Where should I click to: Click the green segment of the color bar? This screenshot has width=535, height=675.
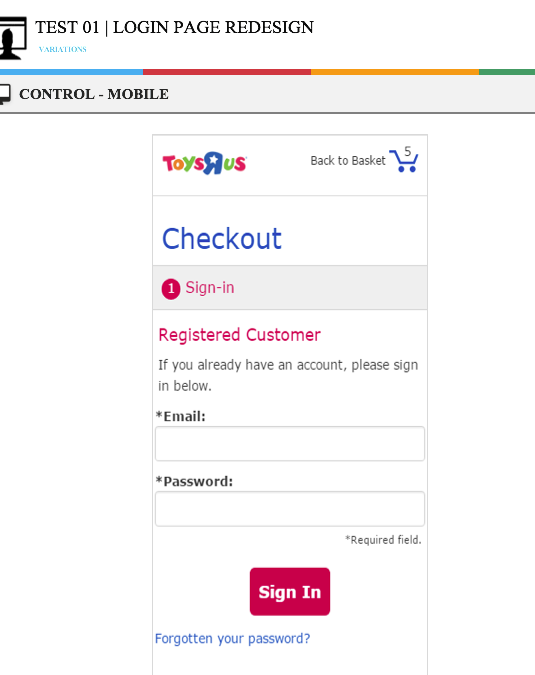507,72
